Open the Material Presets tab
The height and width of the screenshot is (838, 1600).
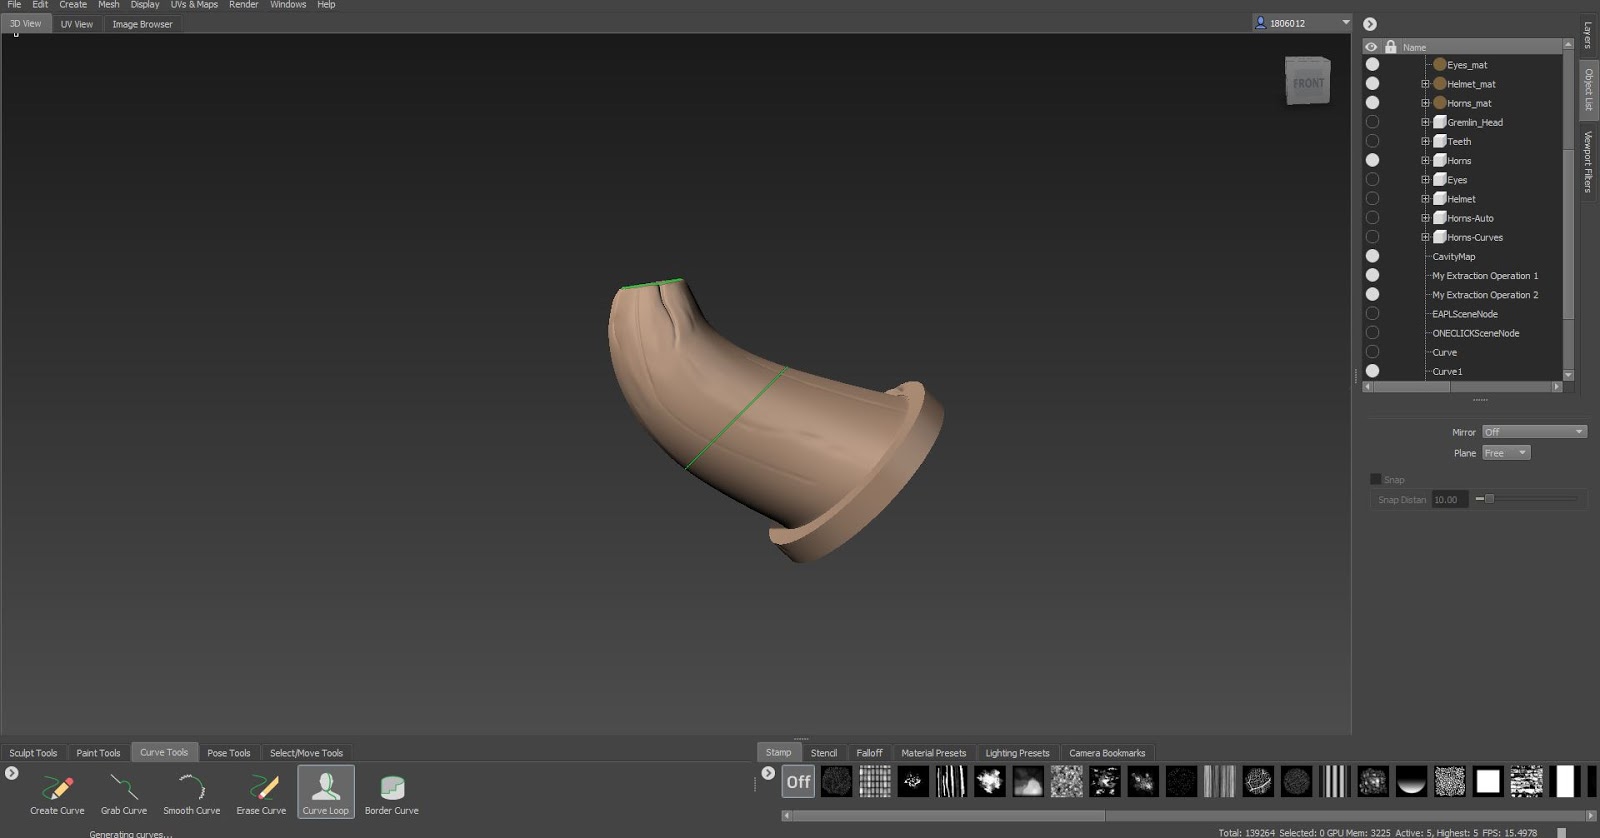tap(933, 753)
